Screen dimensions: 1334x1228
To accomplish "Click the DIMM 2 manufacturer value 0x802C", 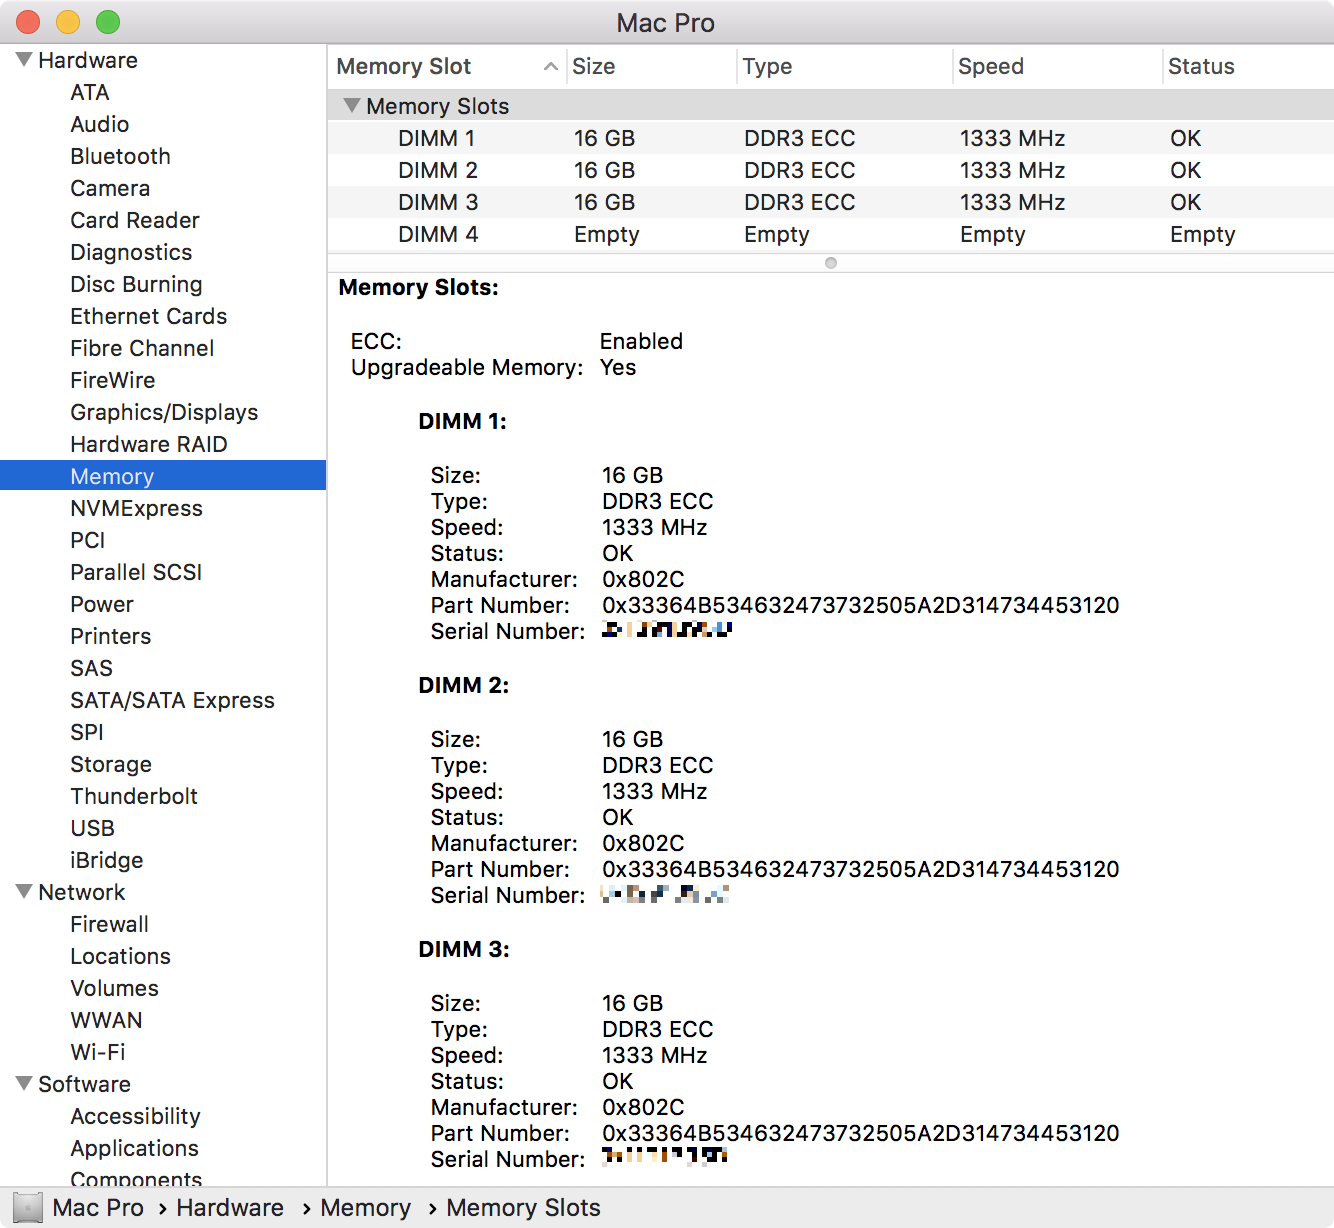I will tap(643, 843).
